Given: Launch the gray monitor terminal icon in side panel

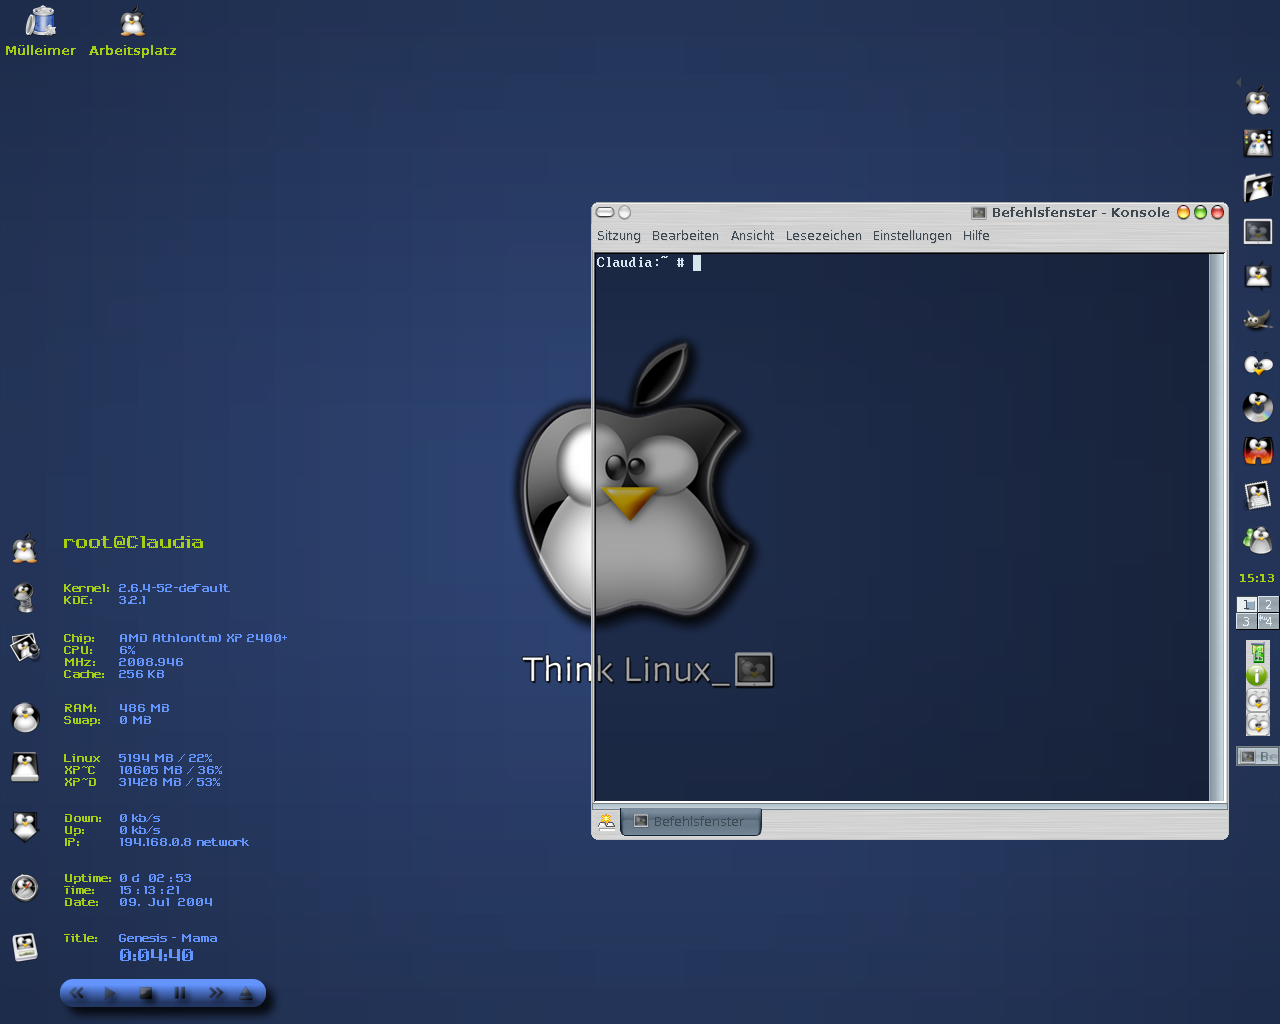Looking at the screenshot, I should click(x=1257, y=232).
